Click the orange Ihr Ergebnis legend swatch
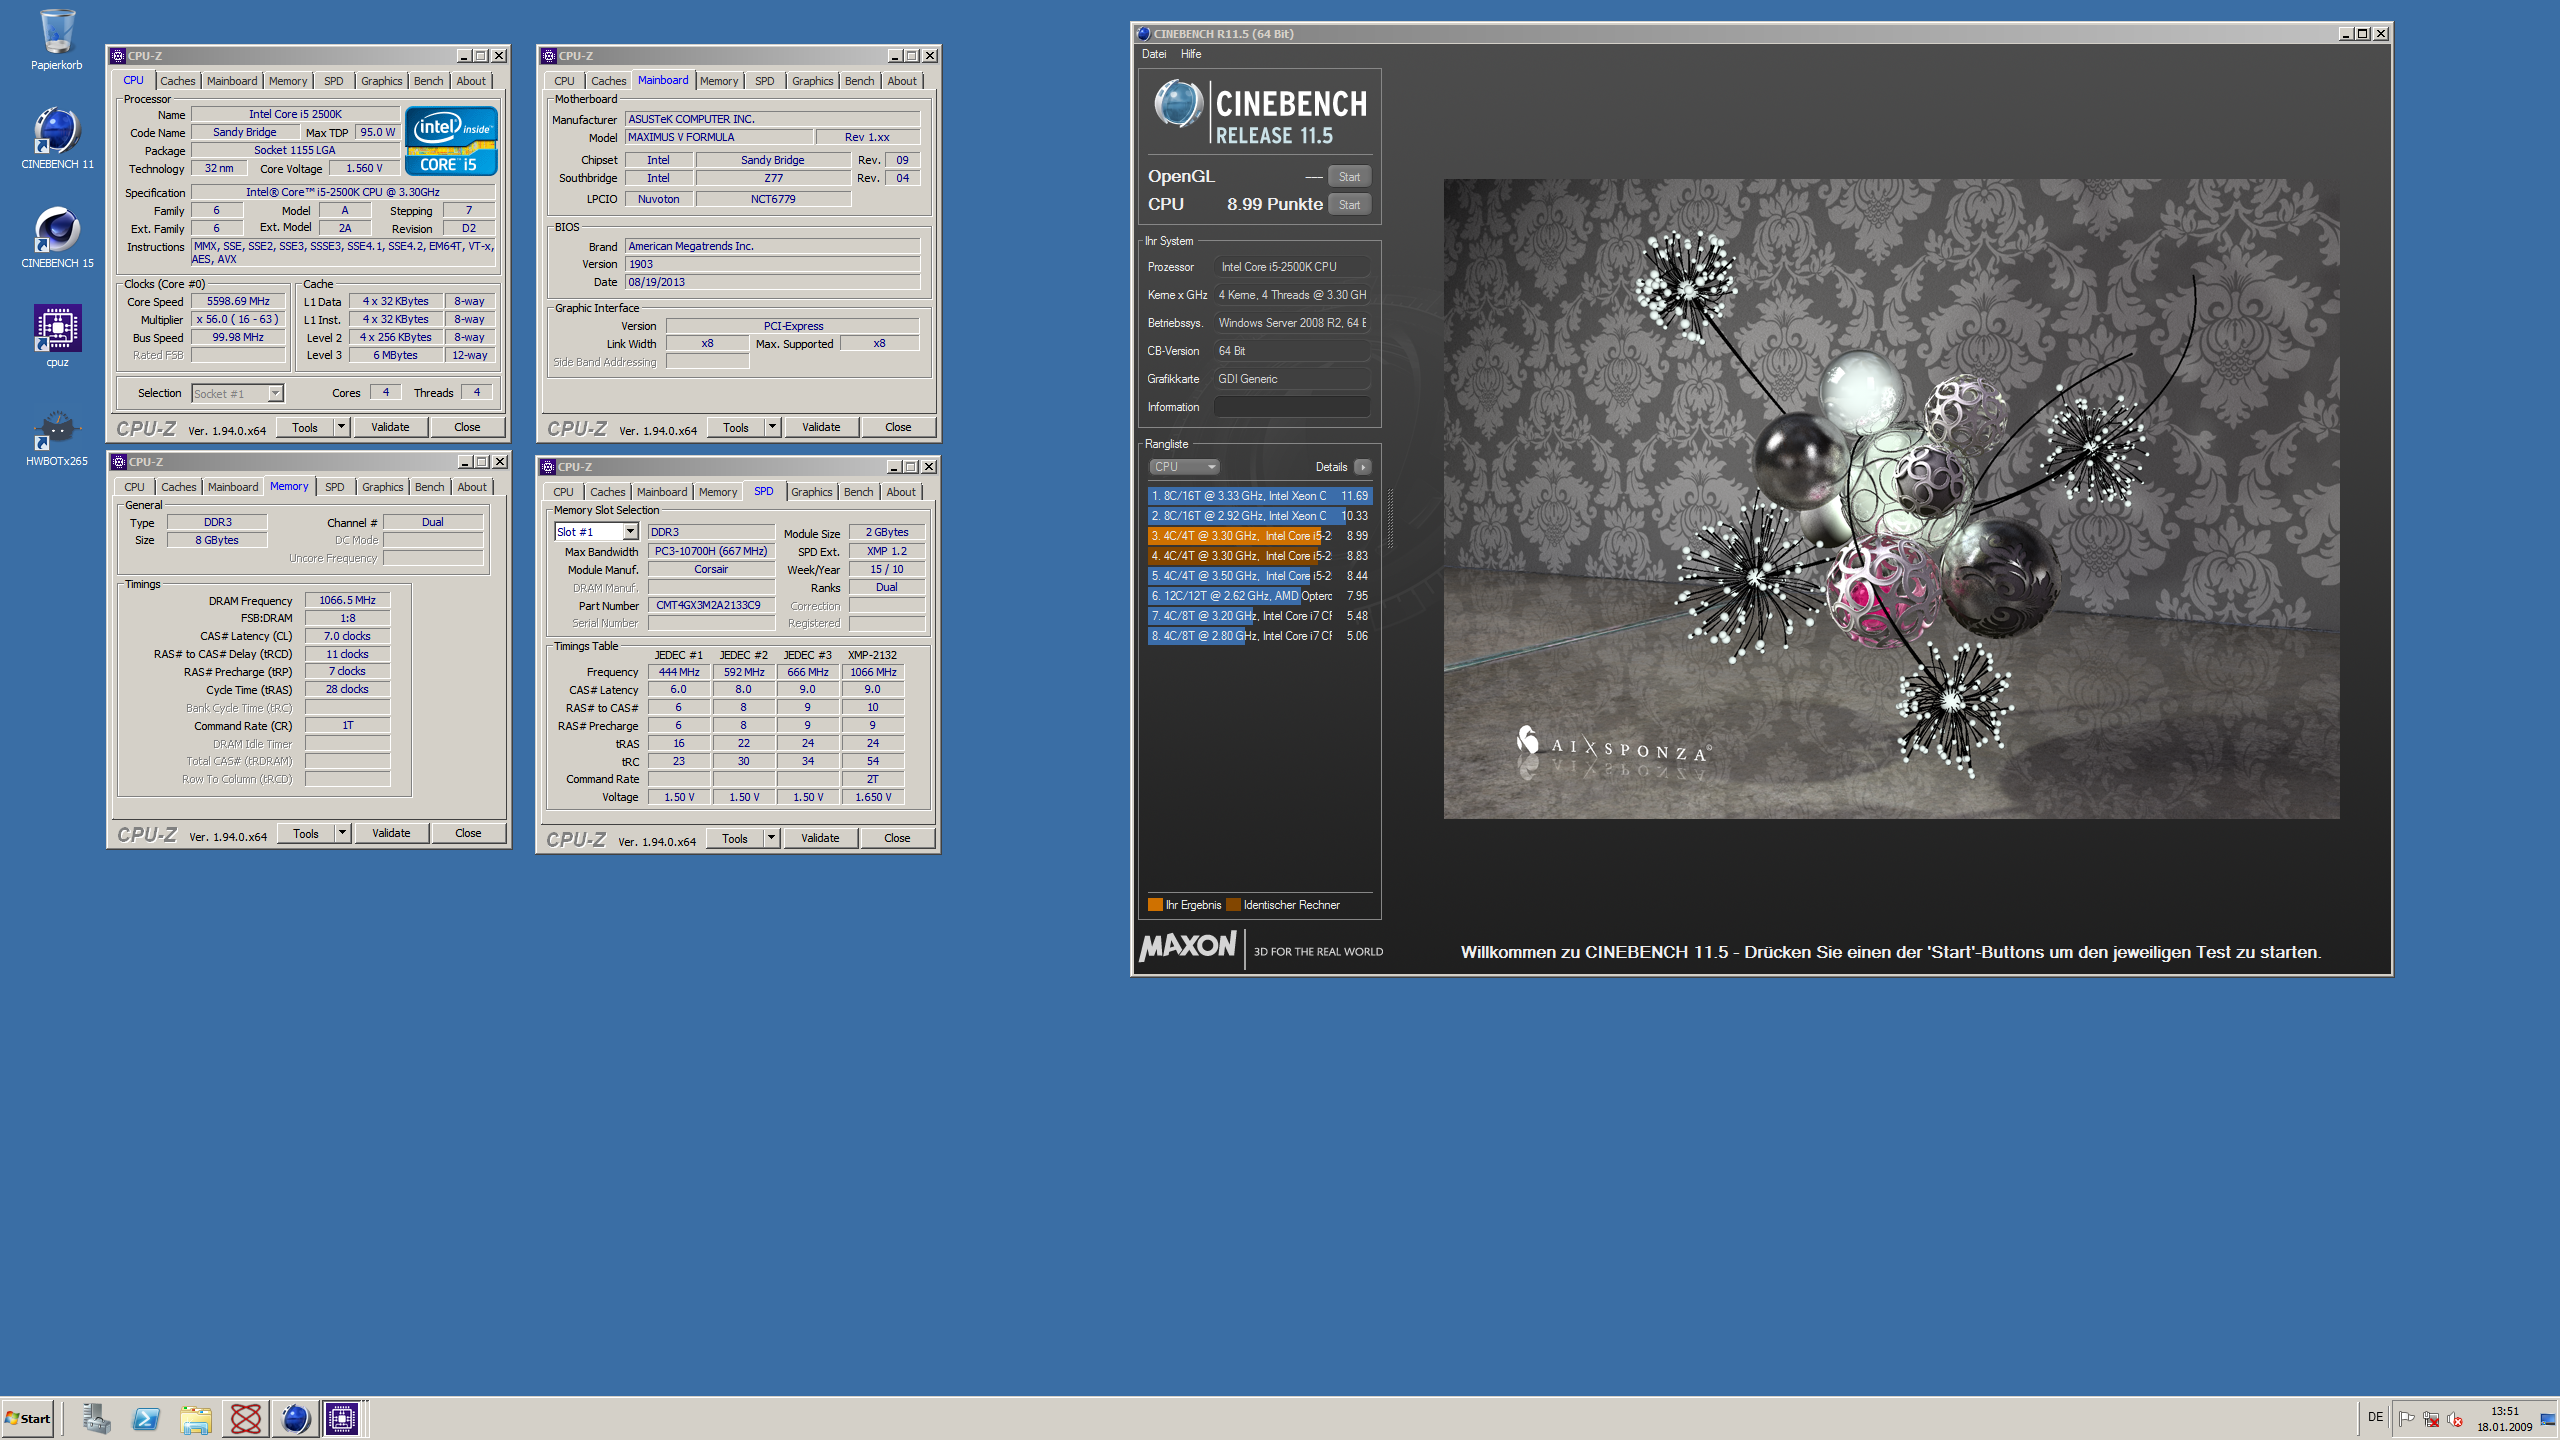 1156,905
